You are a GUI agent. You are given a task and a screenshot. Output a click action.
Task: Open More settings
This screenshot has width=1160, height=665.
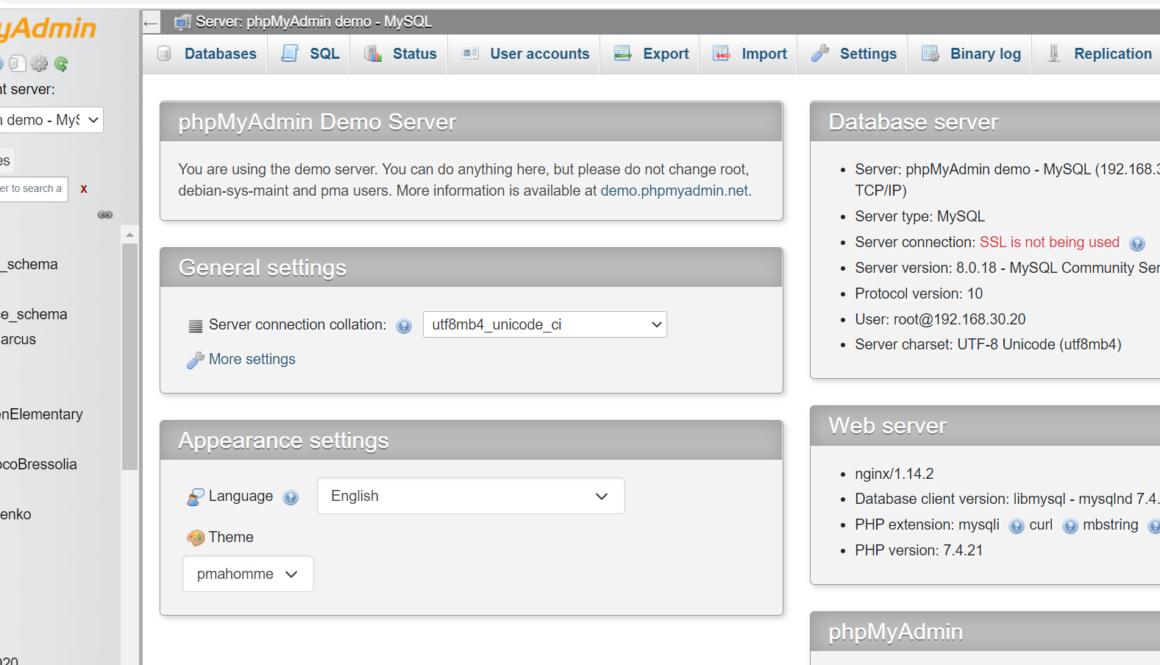pos(250,359)
